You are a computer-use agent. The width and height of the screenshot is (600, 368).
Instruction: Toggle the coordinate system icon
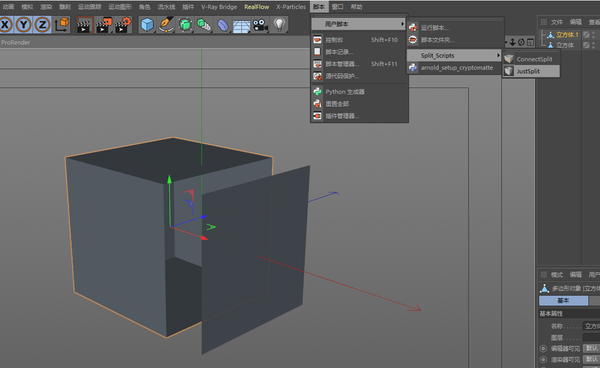(62, 24)
